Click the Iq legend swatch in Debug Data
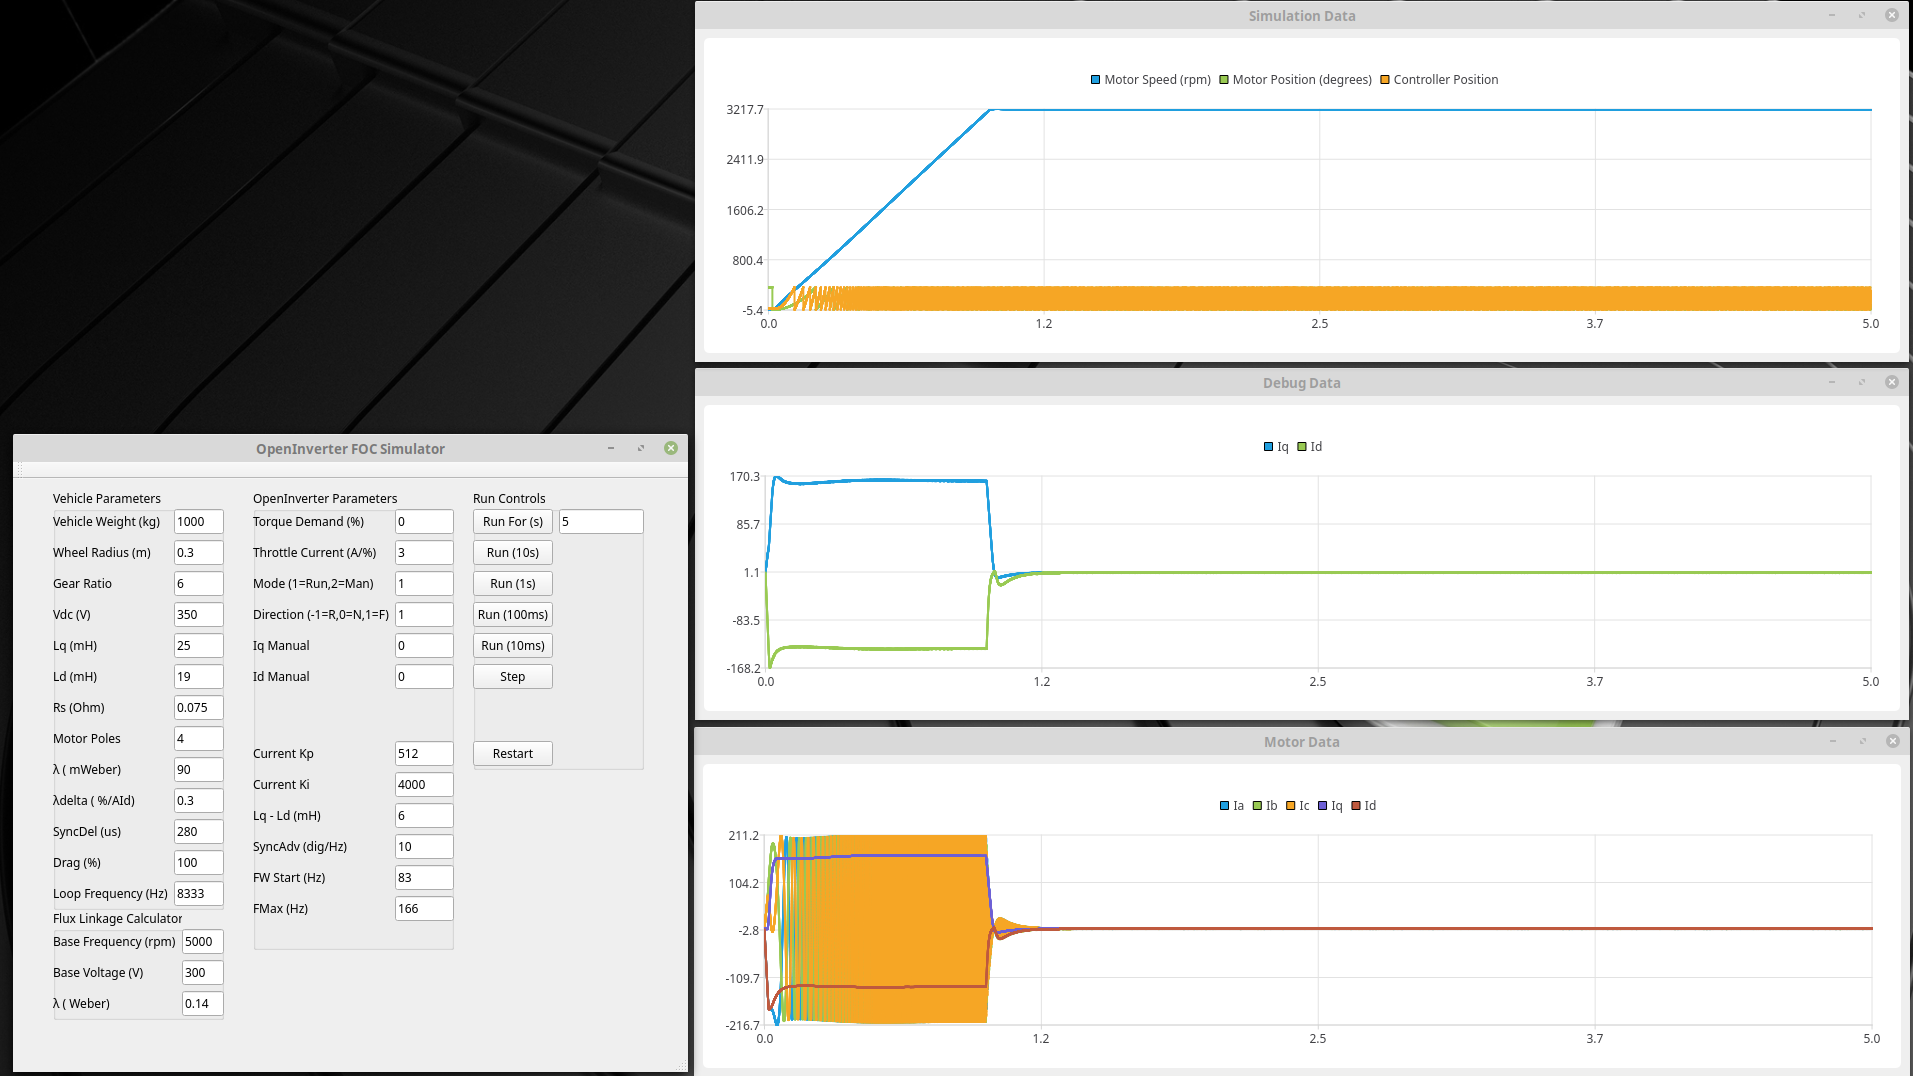Image resolution: width=1913 pixels, height=1076 pixels. [x=1269, y=447]
